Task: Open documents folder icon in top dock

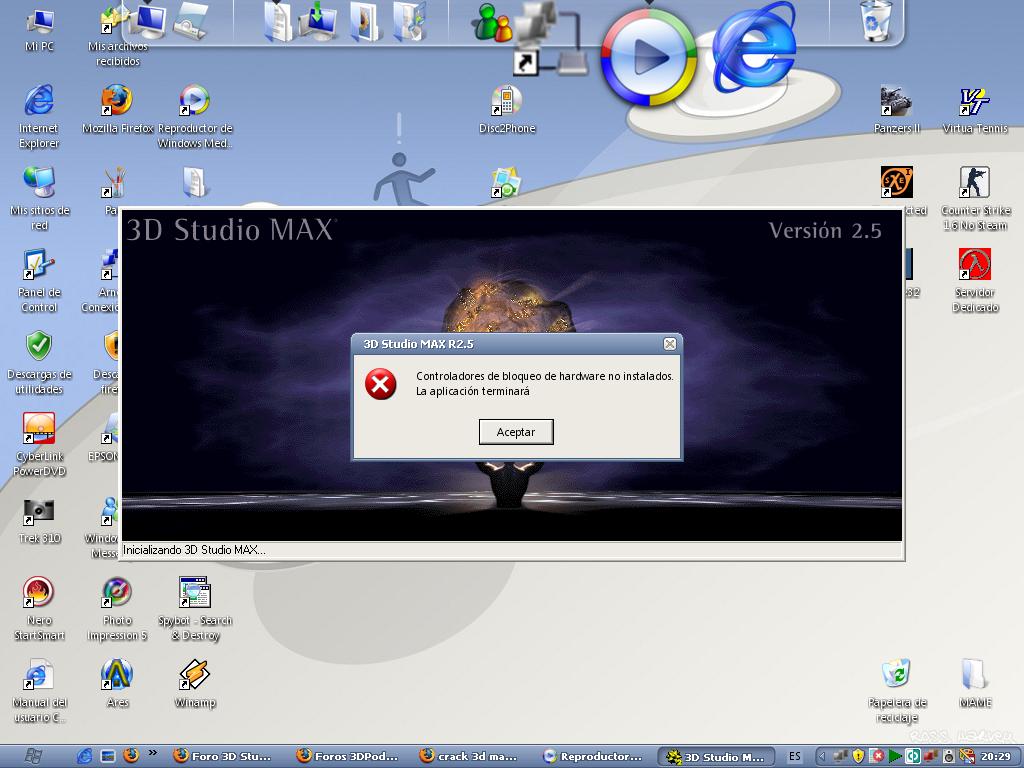Action: coord(278,21)
